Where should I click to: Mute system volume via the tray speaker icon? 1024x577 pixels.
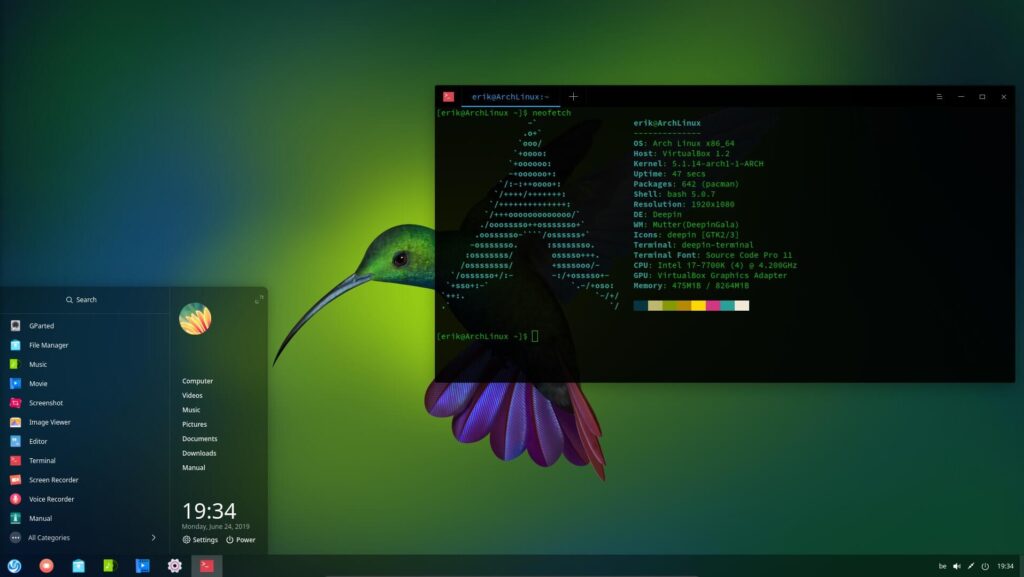(957, 565)
